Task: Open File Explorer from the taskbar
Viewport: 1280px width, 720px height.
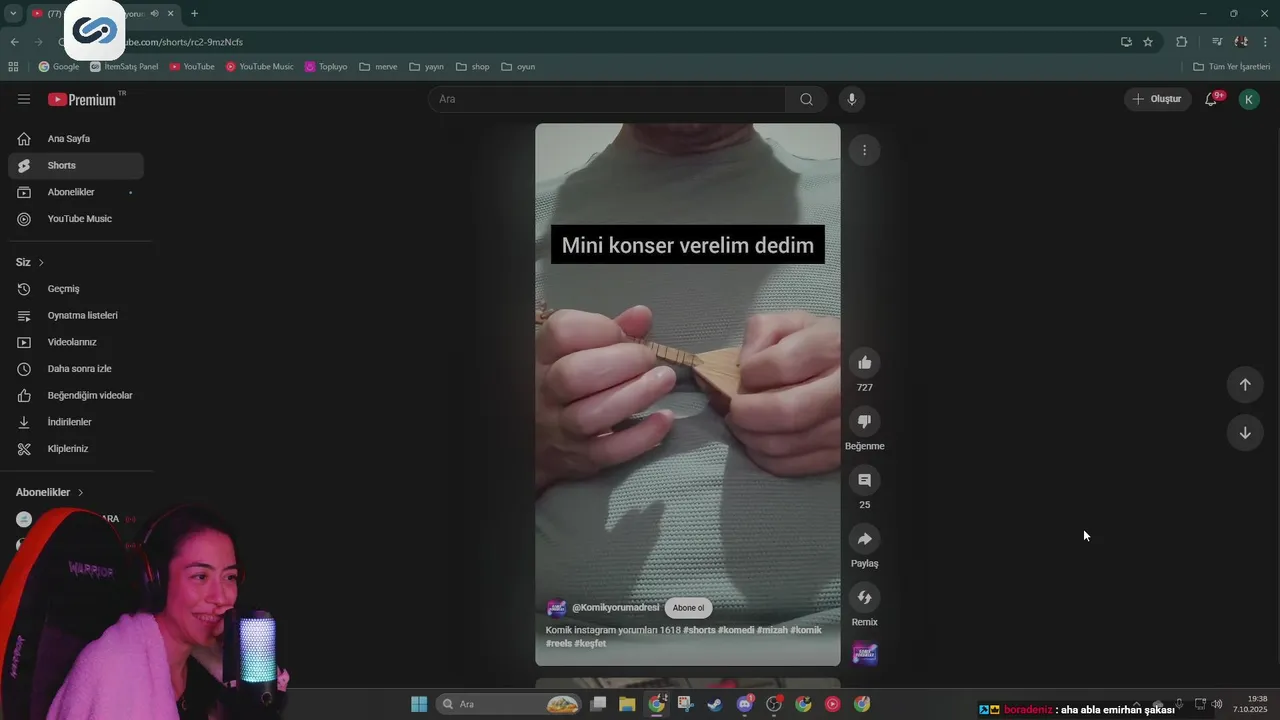Action: point(627,704)
